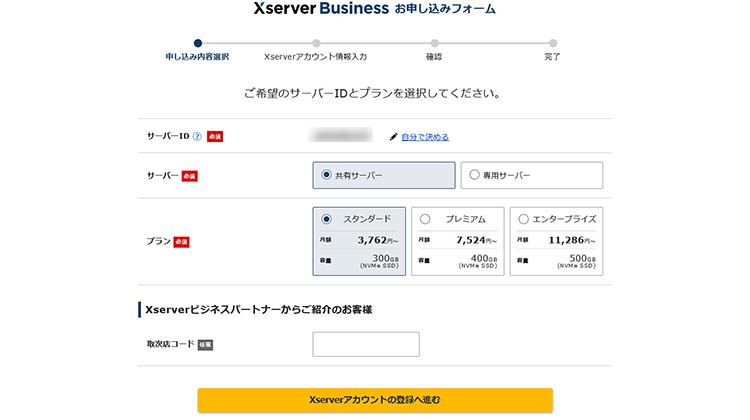Click the pencil icon beside 自分で決める

(394, 137)
